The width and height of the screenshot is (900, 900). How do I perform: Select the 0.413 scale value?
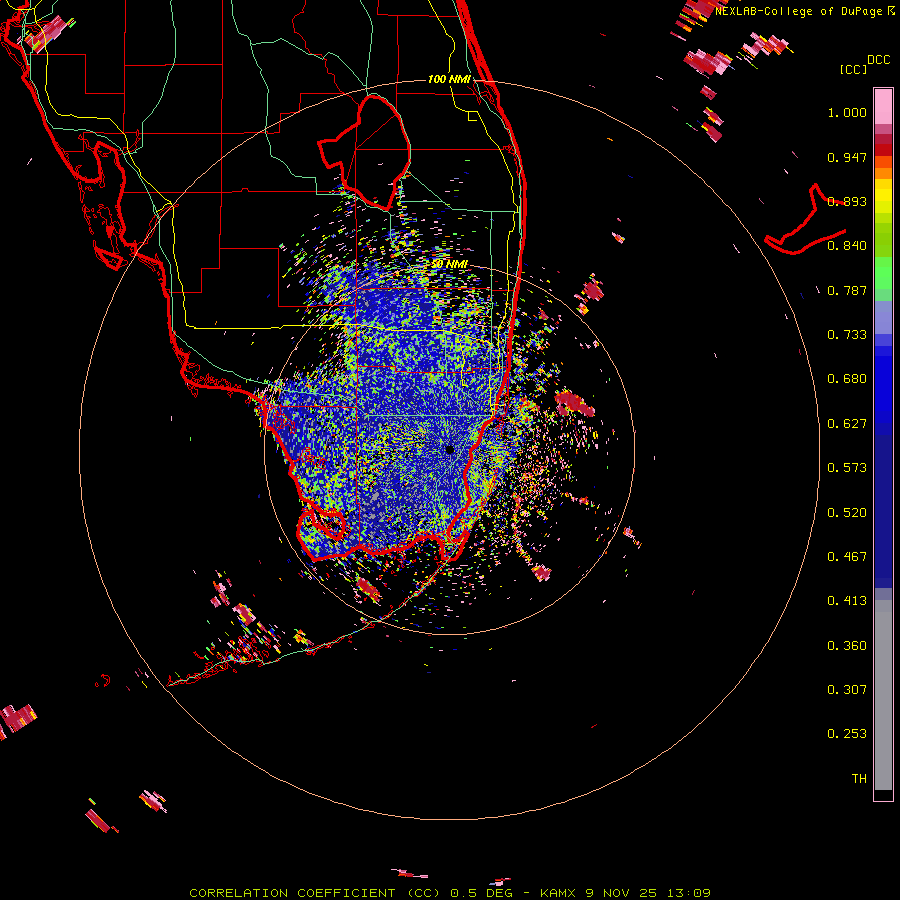point(847,601)
